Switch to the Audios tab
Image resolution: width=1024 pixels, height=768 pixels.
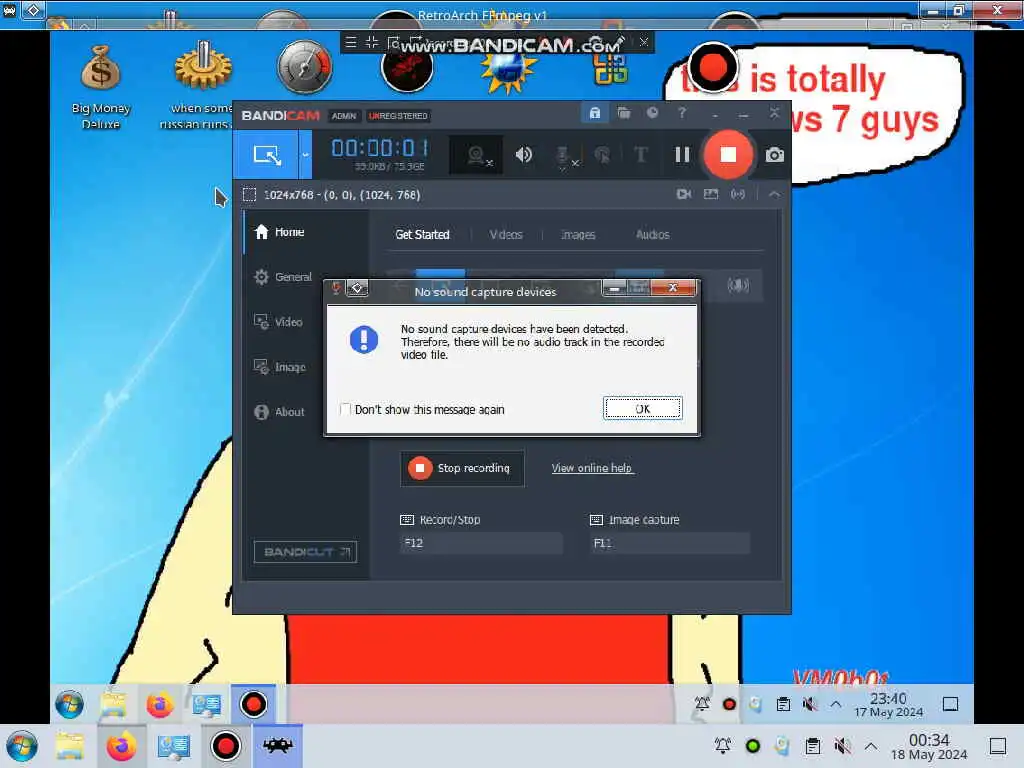[652, 234]
